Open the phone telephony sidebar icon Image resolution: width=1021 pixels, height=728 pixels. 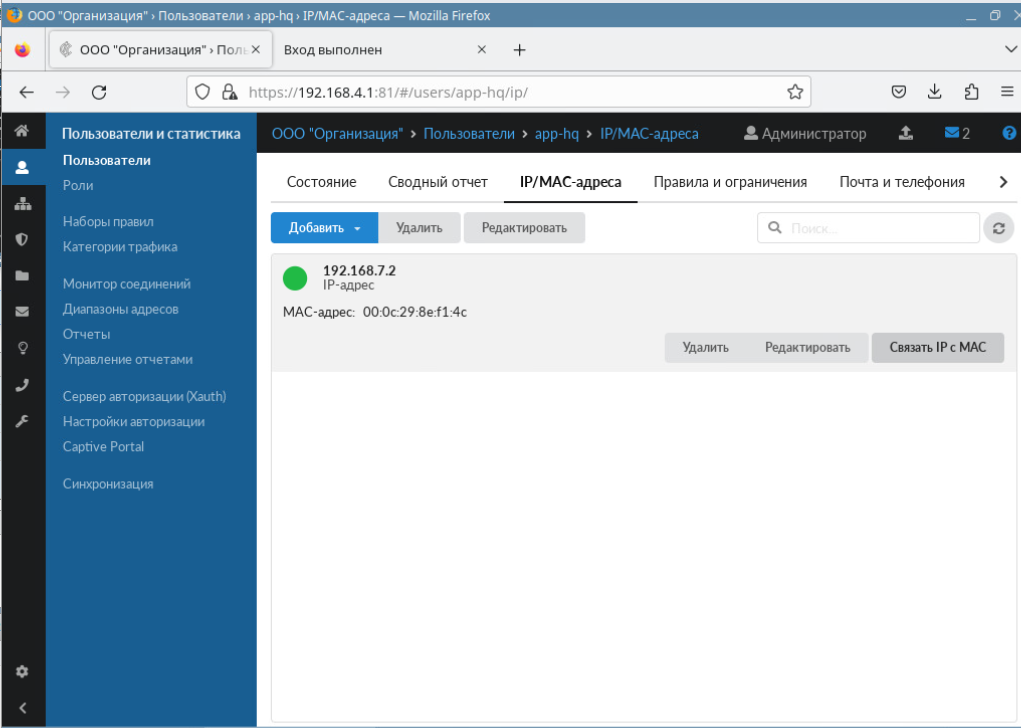[22, 385]
